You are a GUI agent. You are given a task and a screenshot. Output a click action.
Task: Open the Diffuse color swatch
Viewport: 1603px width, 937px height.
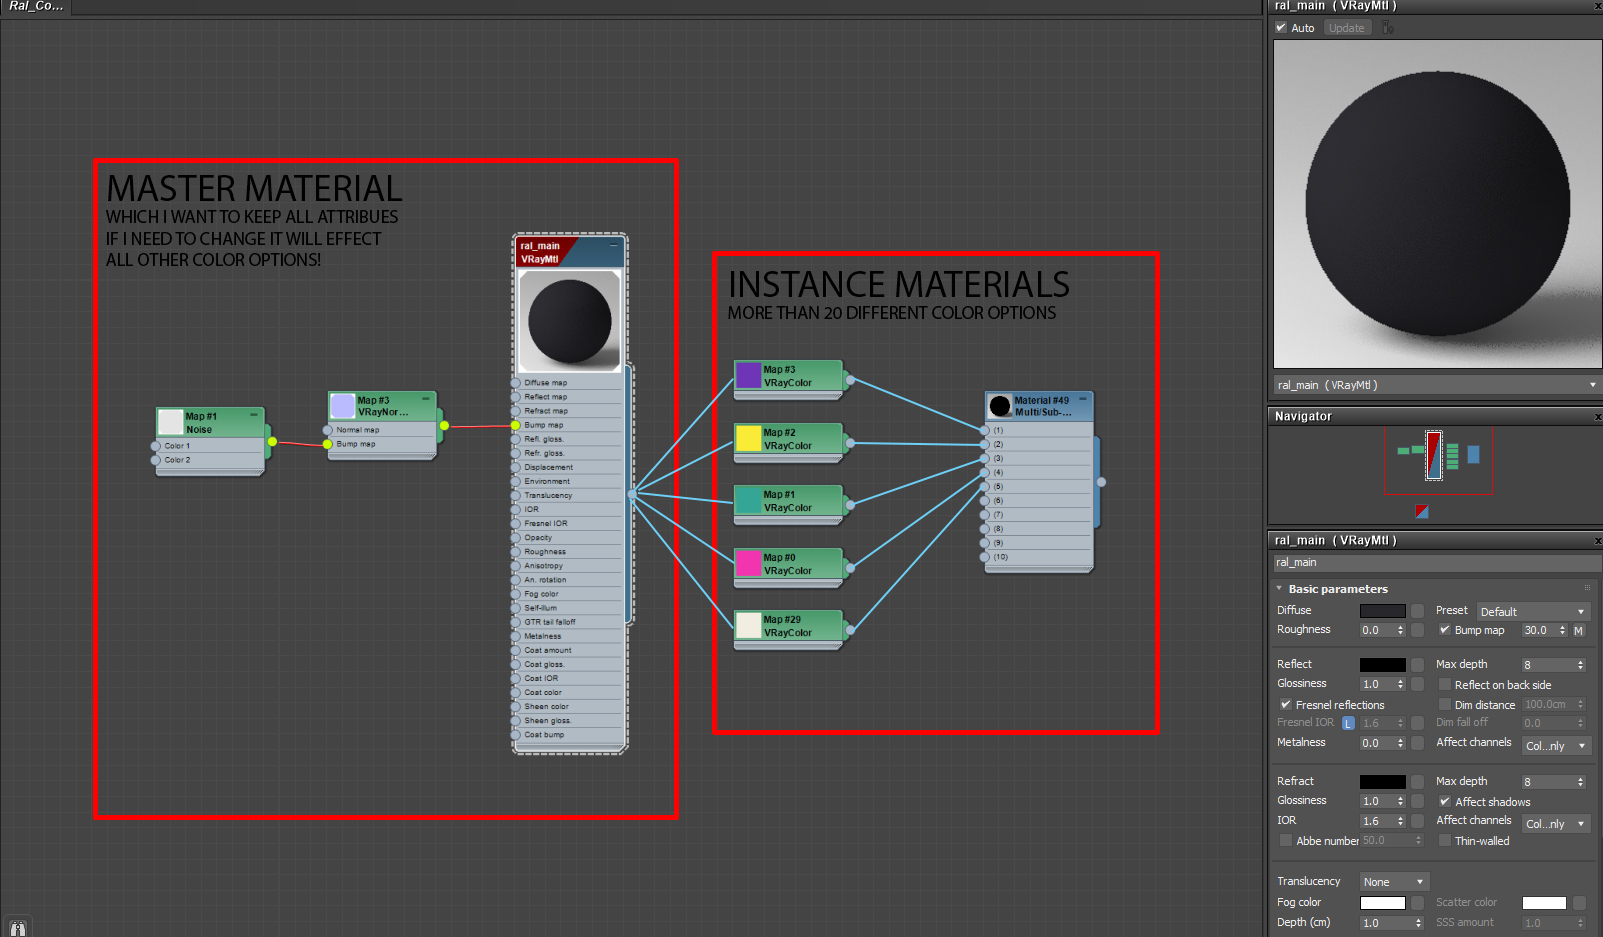pyautogui.click(x=1383, y=611)
